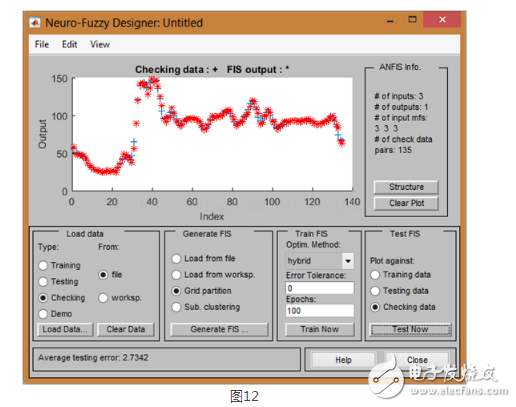Click the MATLAB icon in title bar
516x407 pixels.
click(x=35, y=23)
